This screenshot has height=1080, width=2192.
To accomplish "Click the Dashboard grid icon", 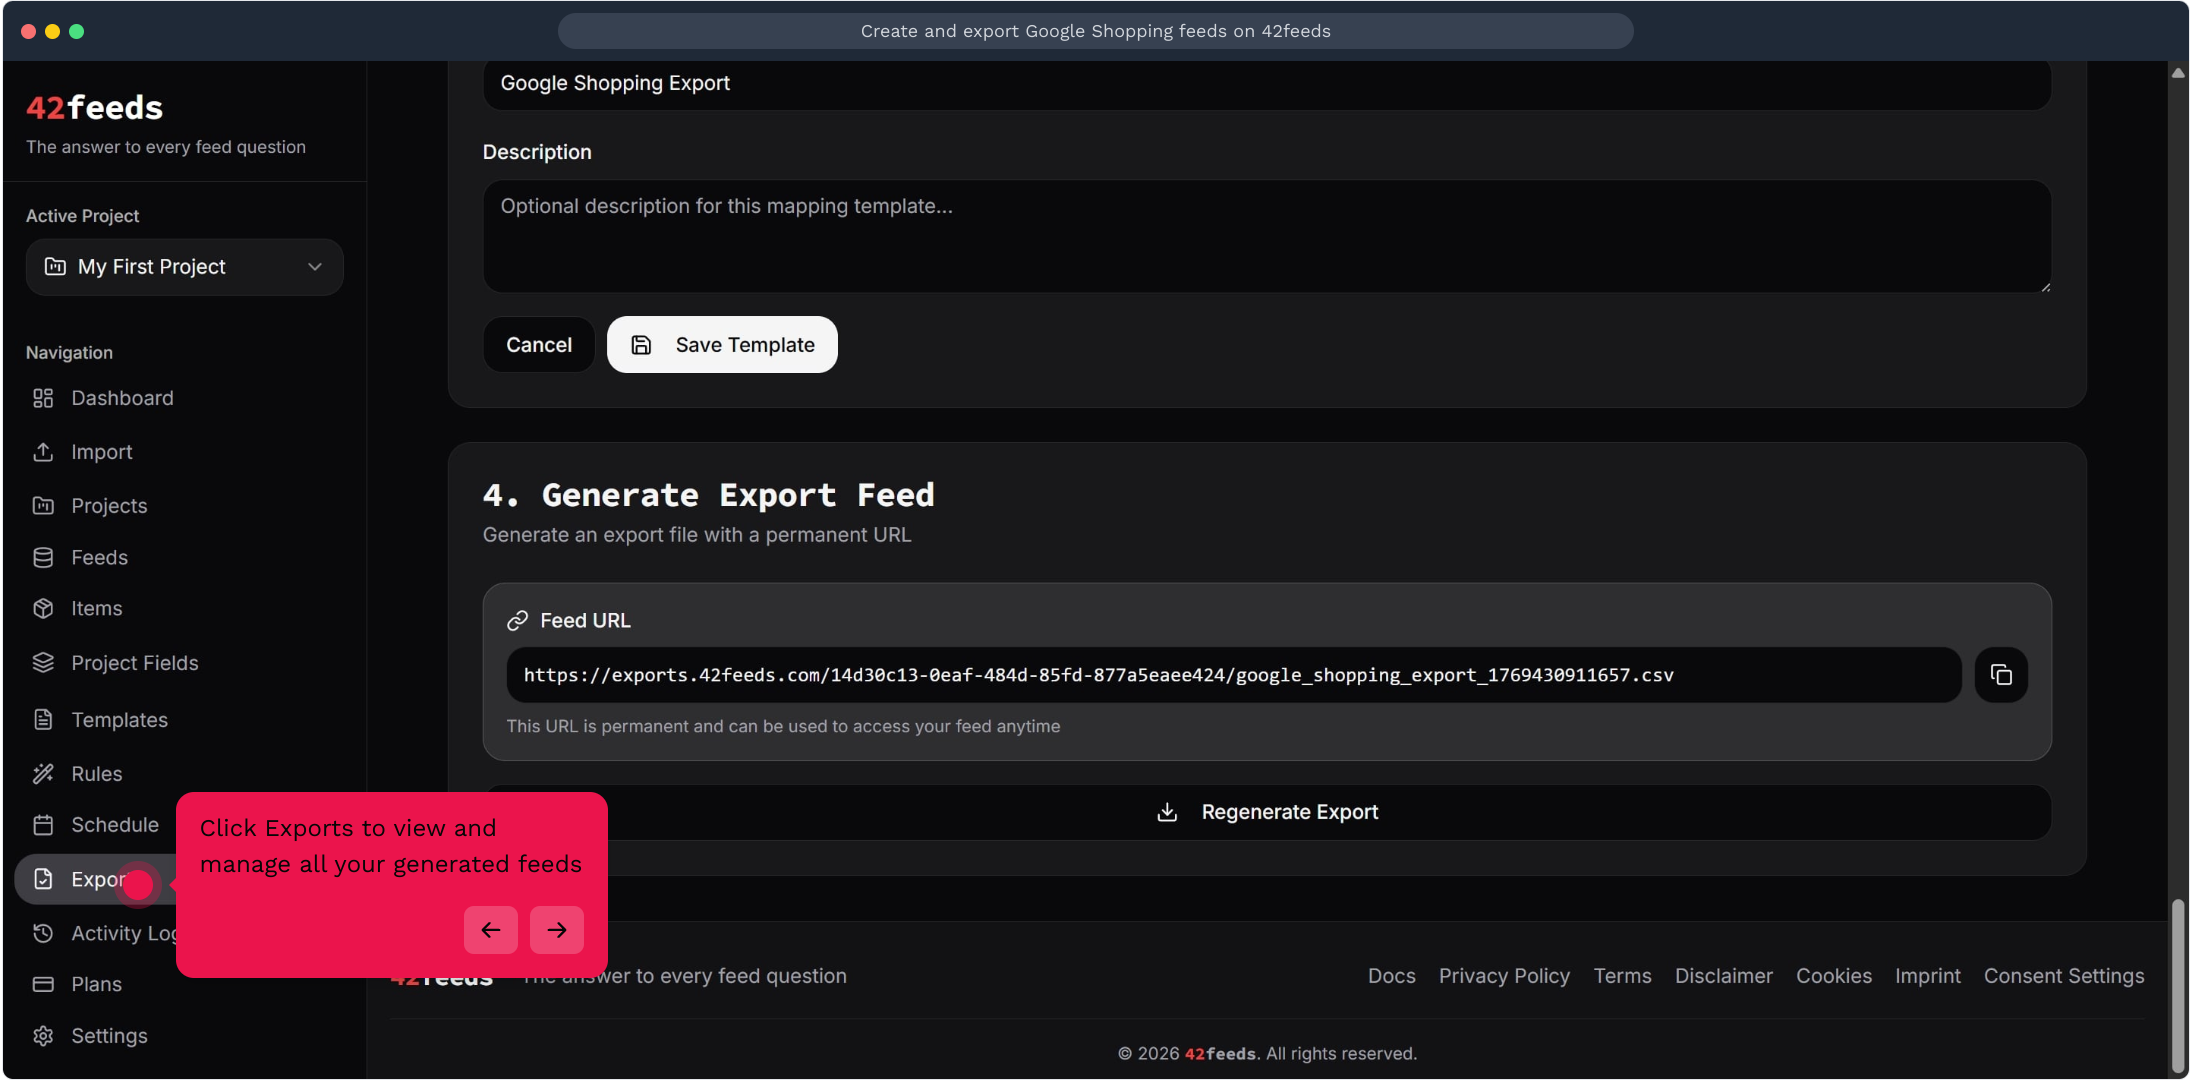I will (x=43, y=398).
